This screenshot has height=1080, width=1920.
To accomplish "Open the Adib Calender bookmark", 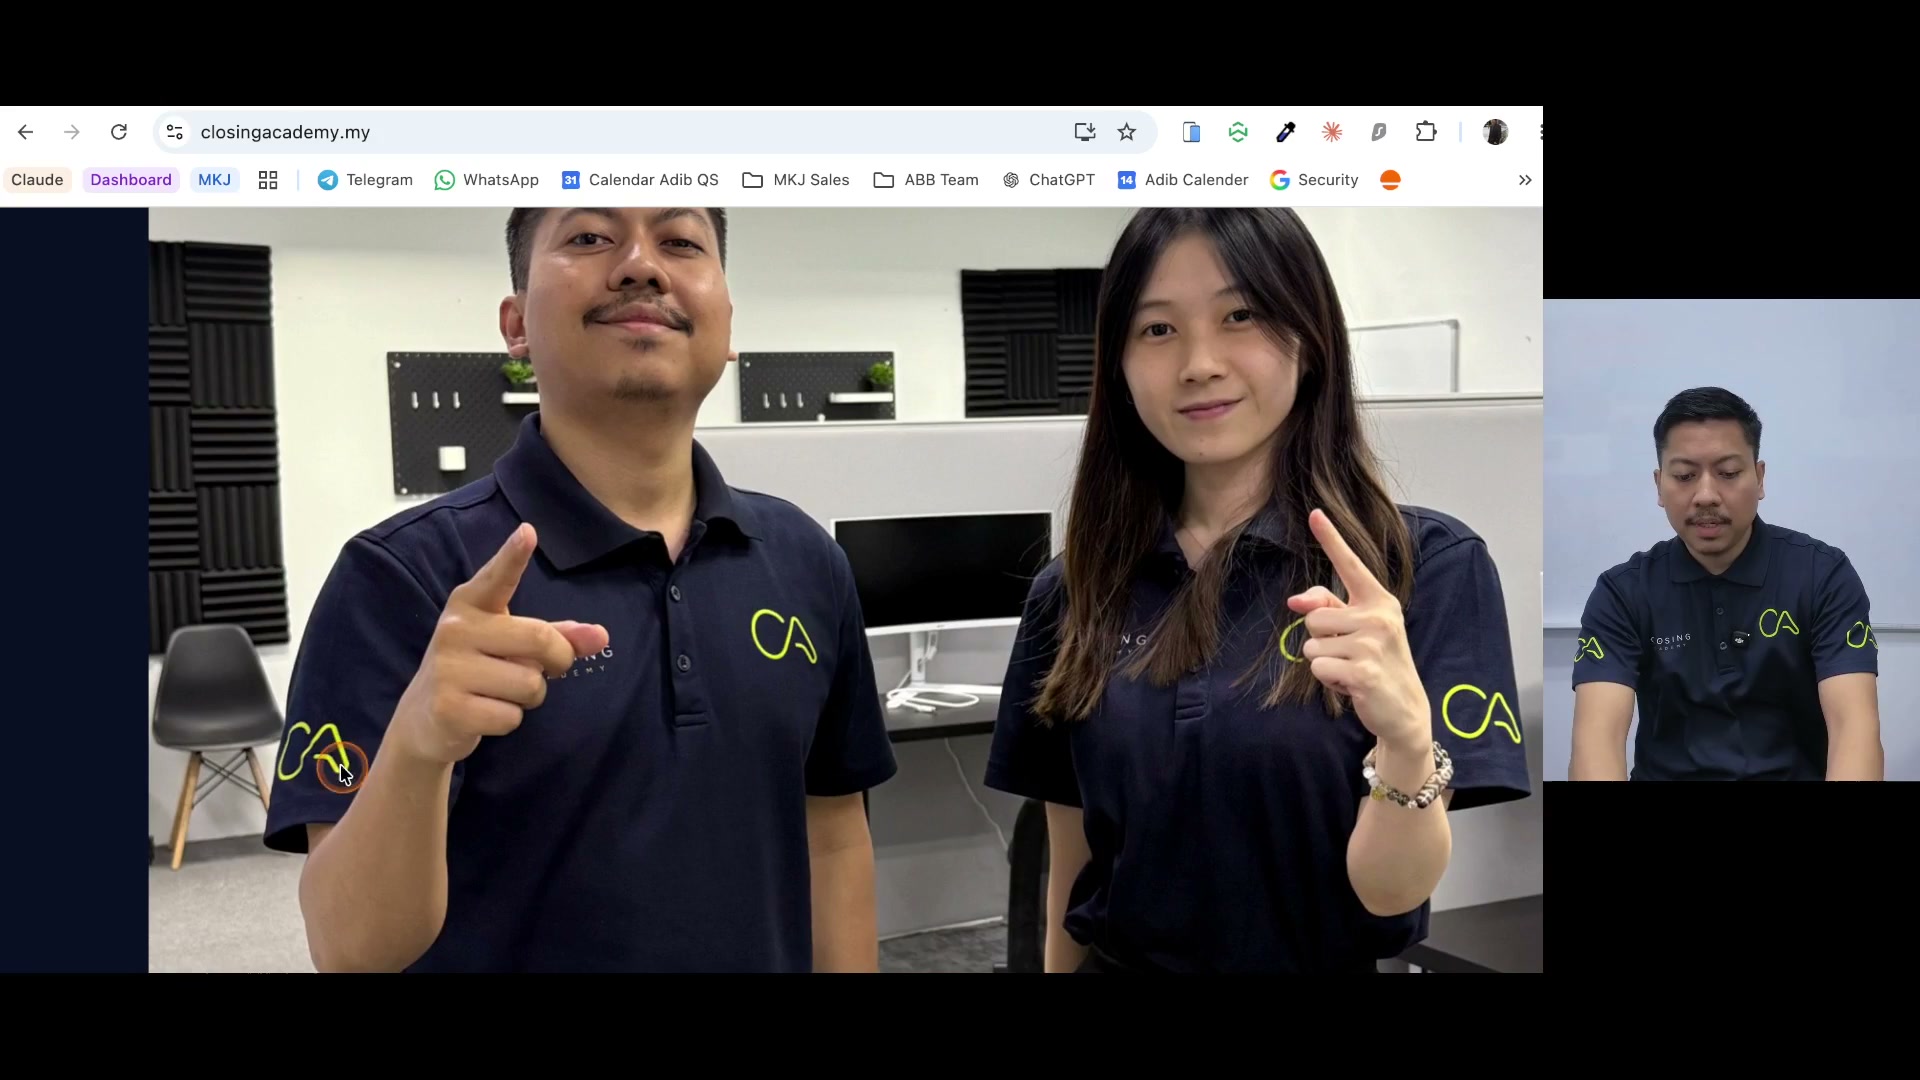I will 1183,180.
